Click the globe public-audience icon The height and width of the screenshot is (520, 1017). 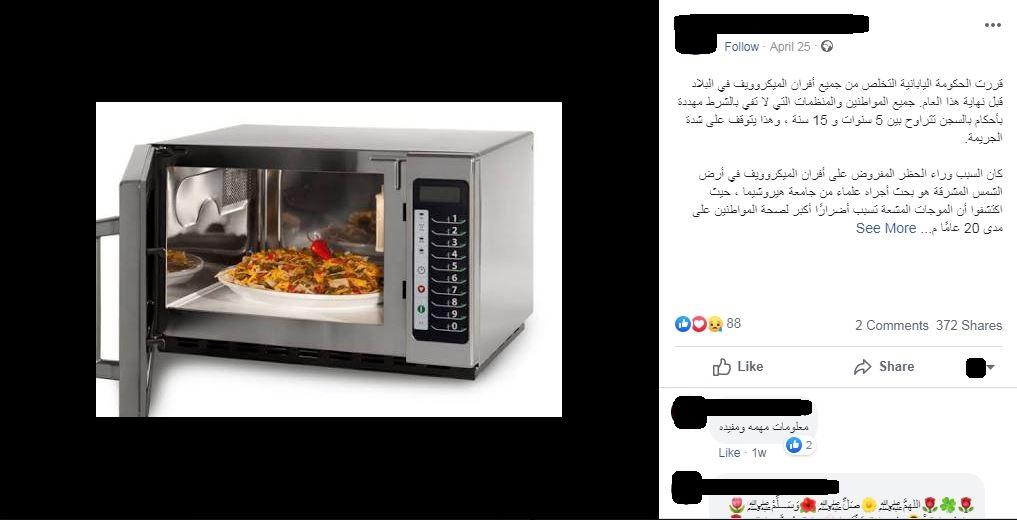point(826,46)
